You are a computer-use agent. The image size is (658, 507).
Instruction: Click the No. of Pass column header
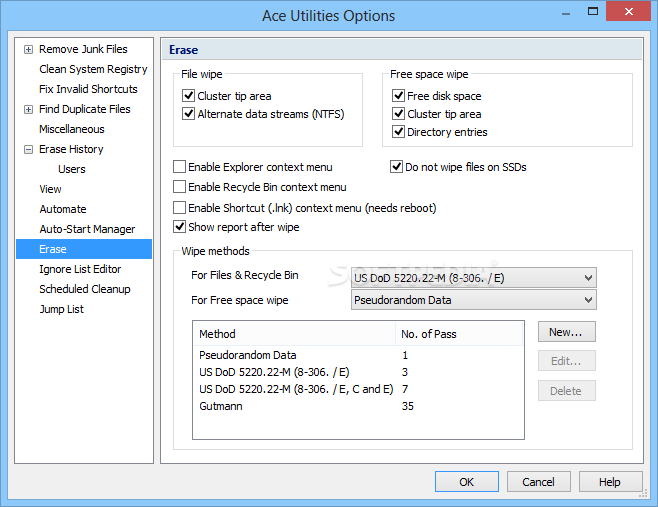[459, 334]
